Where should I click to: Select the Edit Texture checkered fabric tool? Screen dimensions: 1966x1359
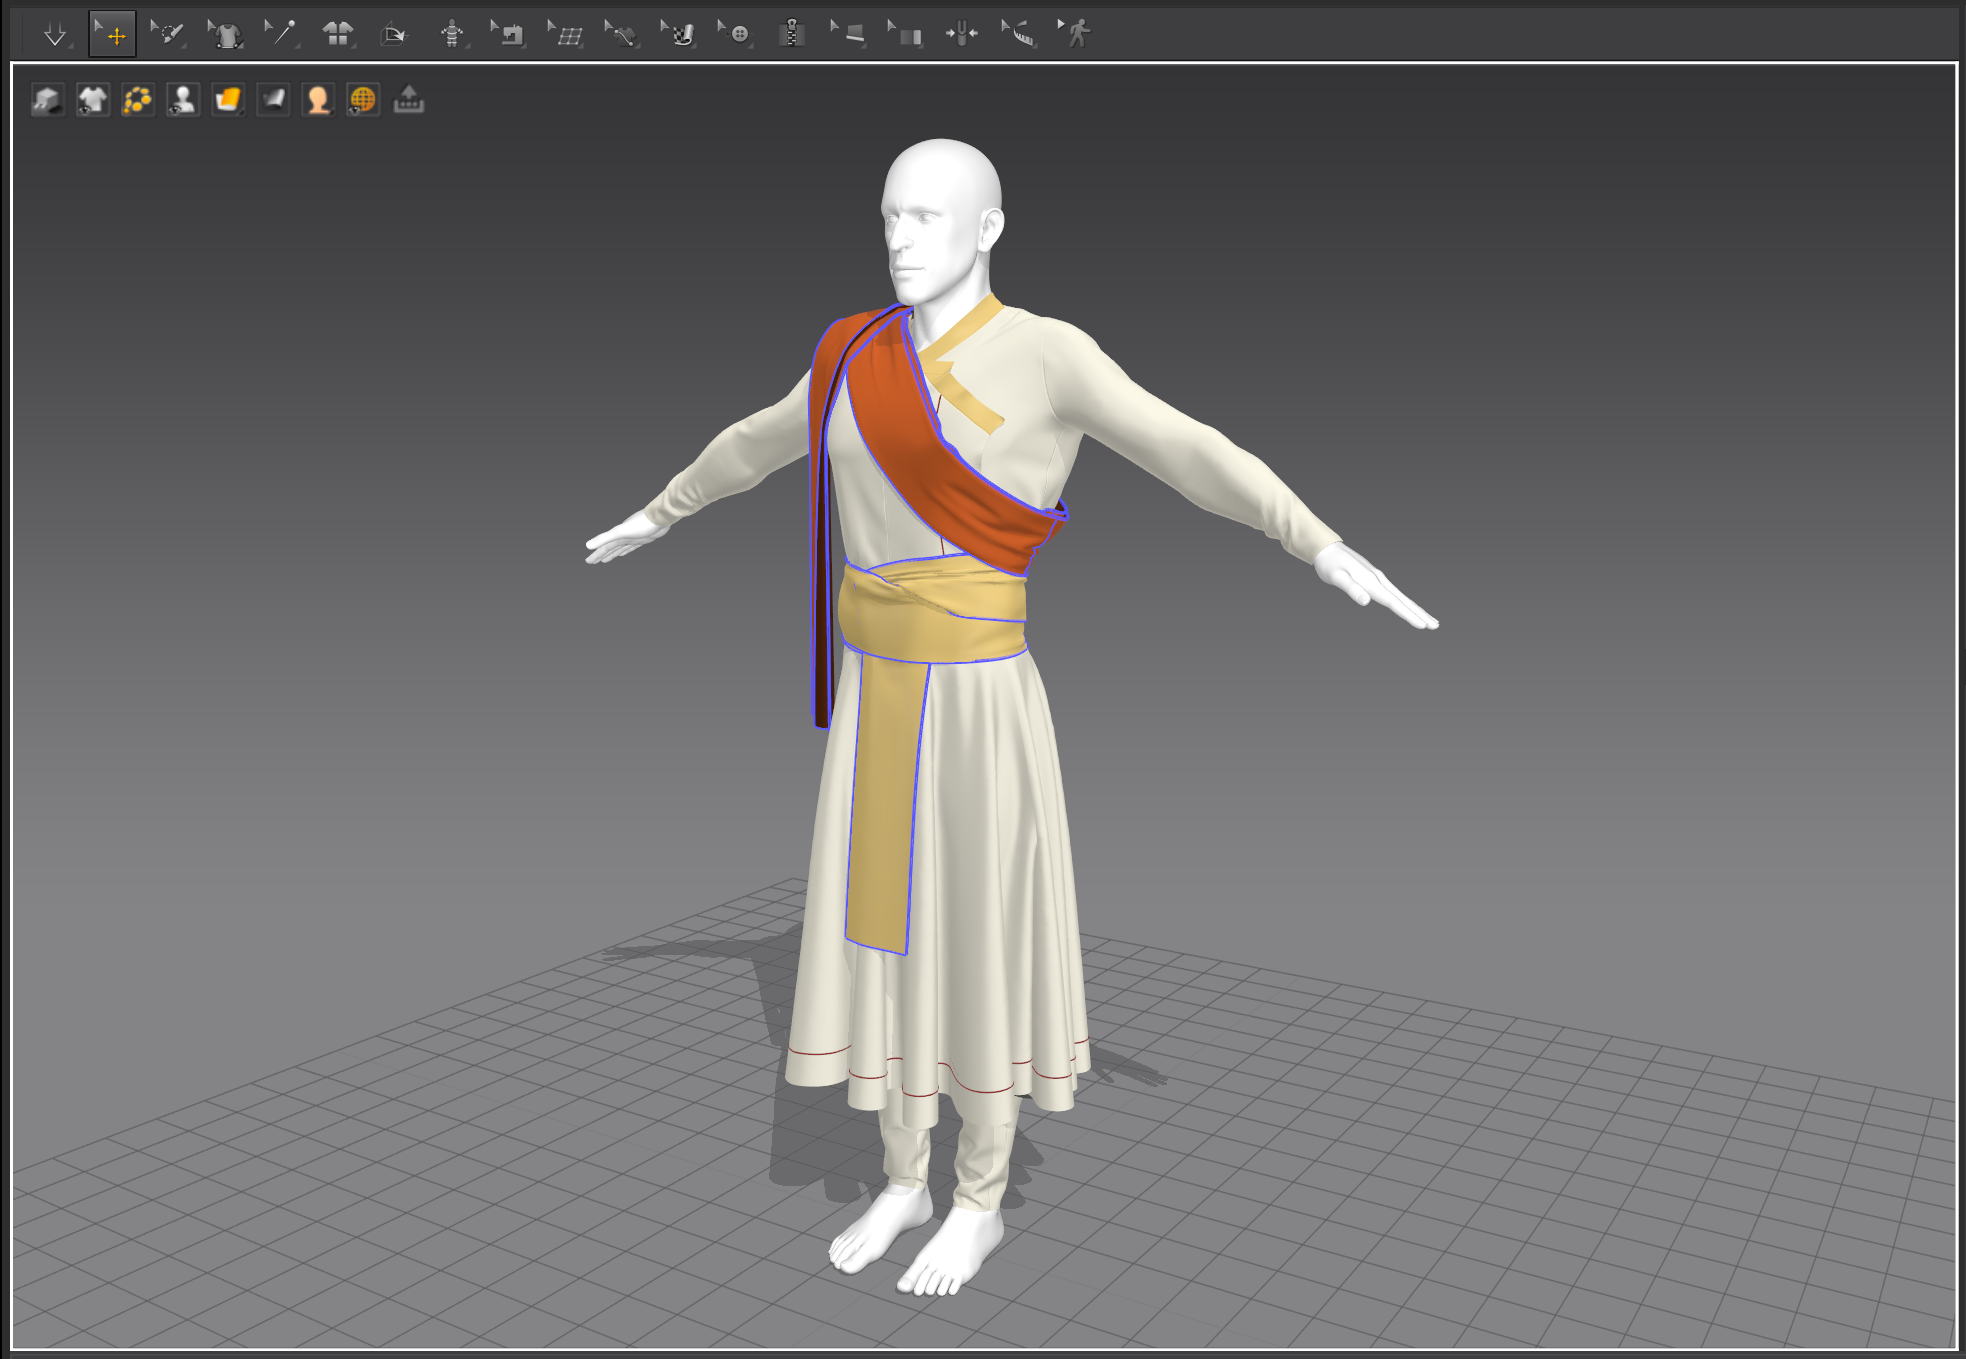[679, 35]
